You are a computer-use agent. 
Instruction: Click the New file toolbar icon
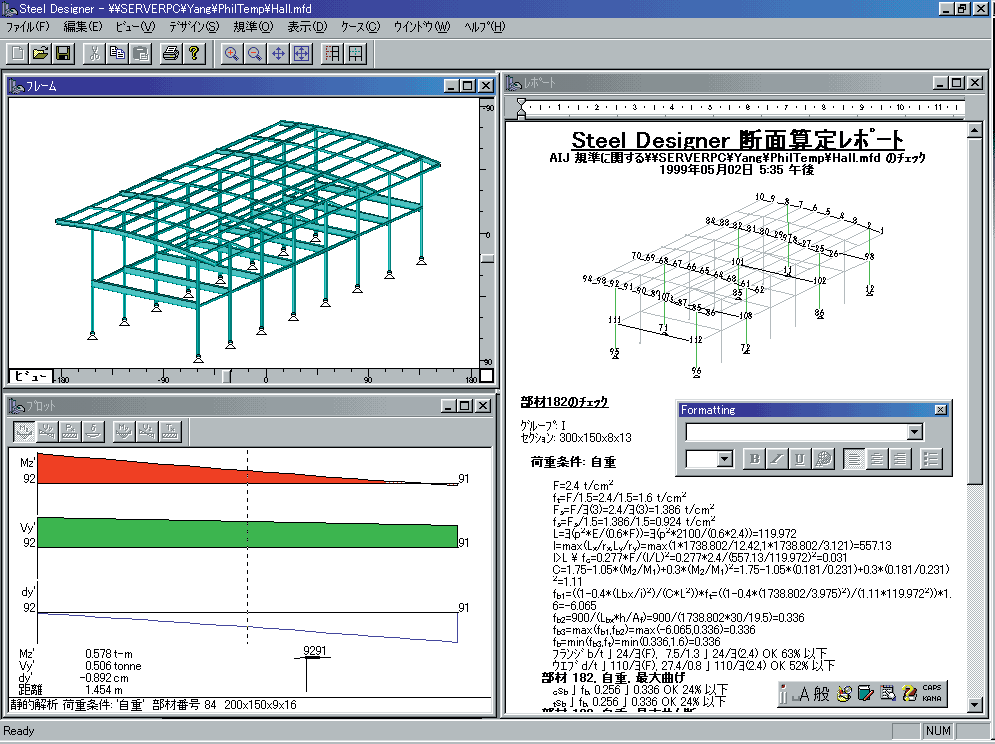tap(18, 53)
